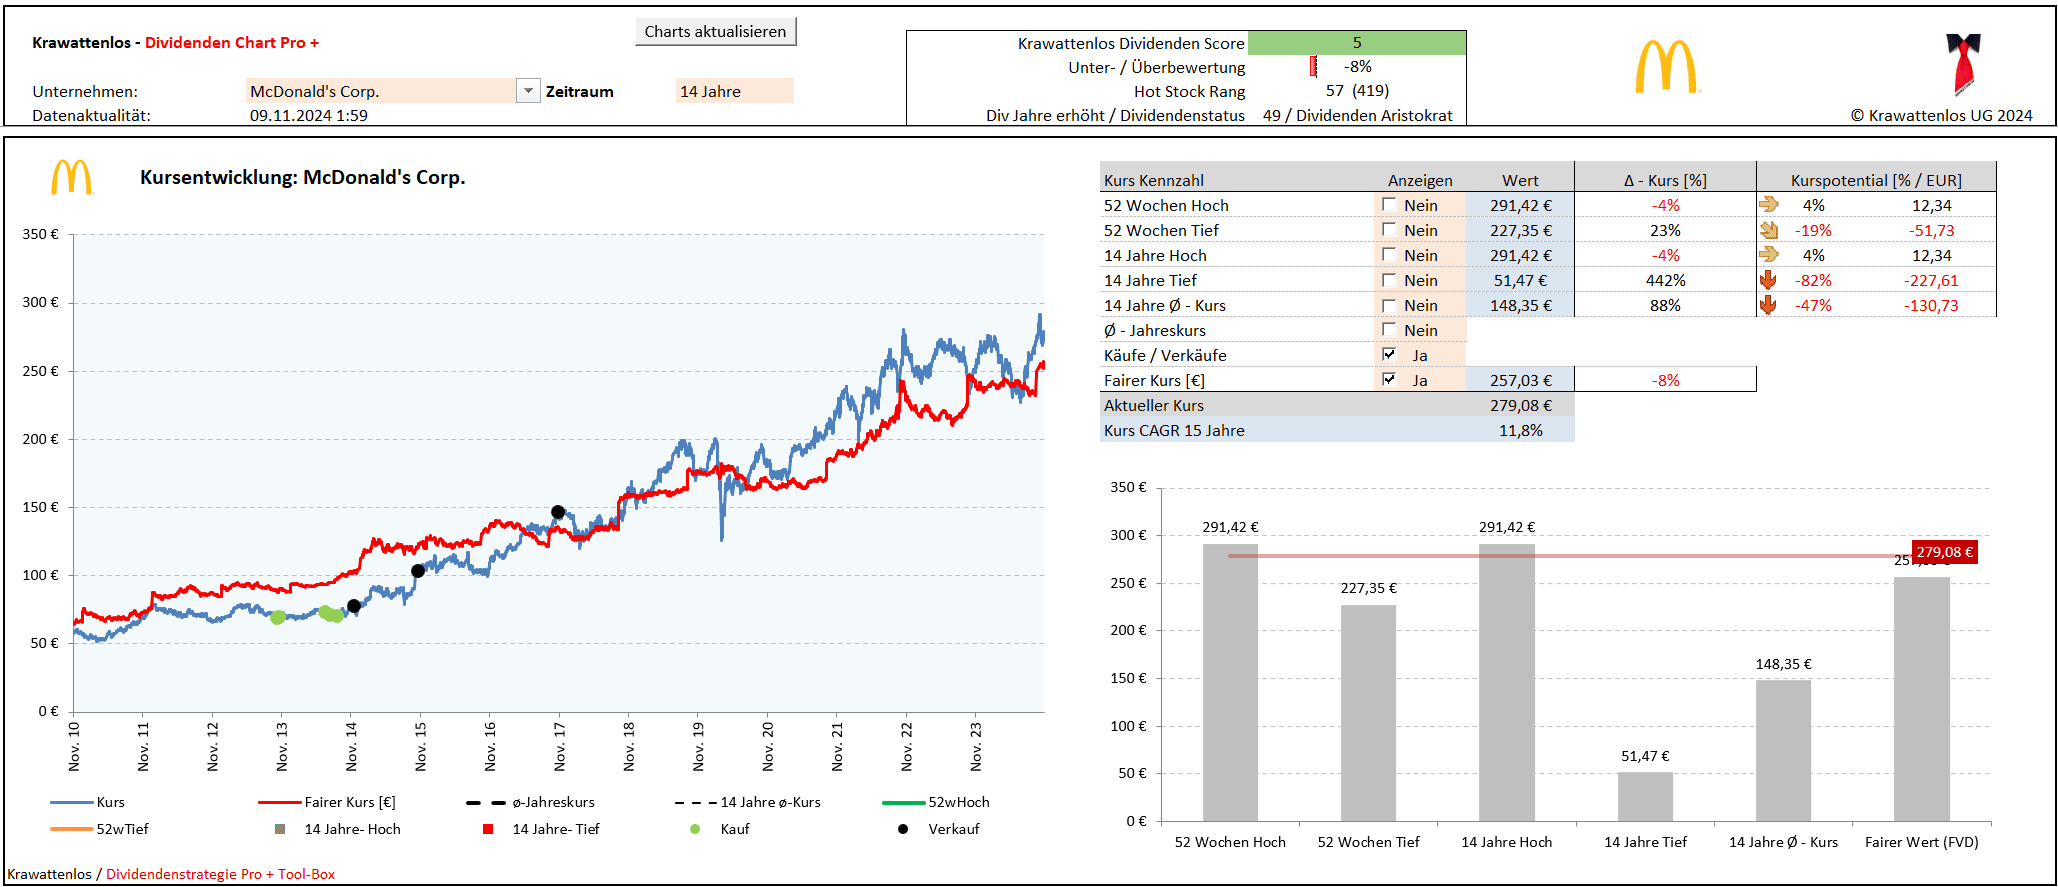The width and height of the screenshot is (2058, 887).
Task: Click the -227,61 Kurspotential value
Action: 1930,280
